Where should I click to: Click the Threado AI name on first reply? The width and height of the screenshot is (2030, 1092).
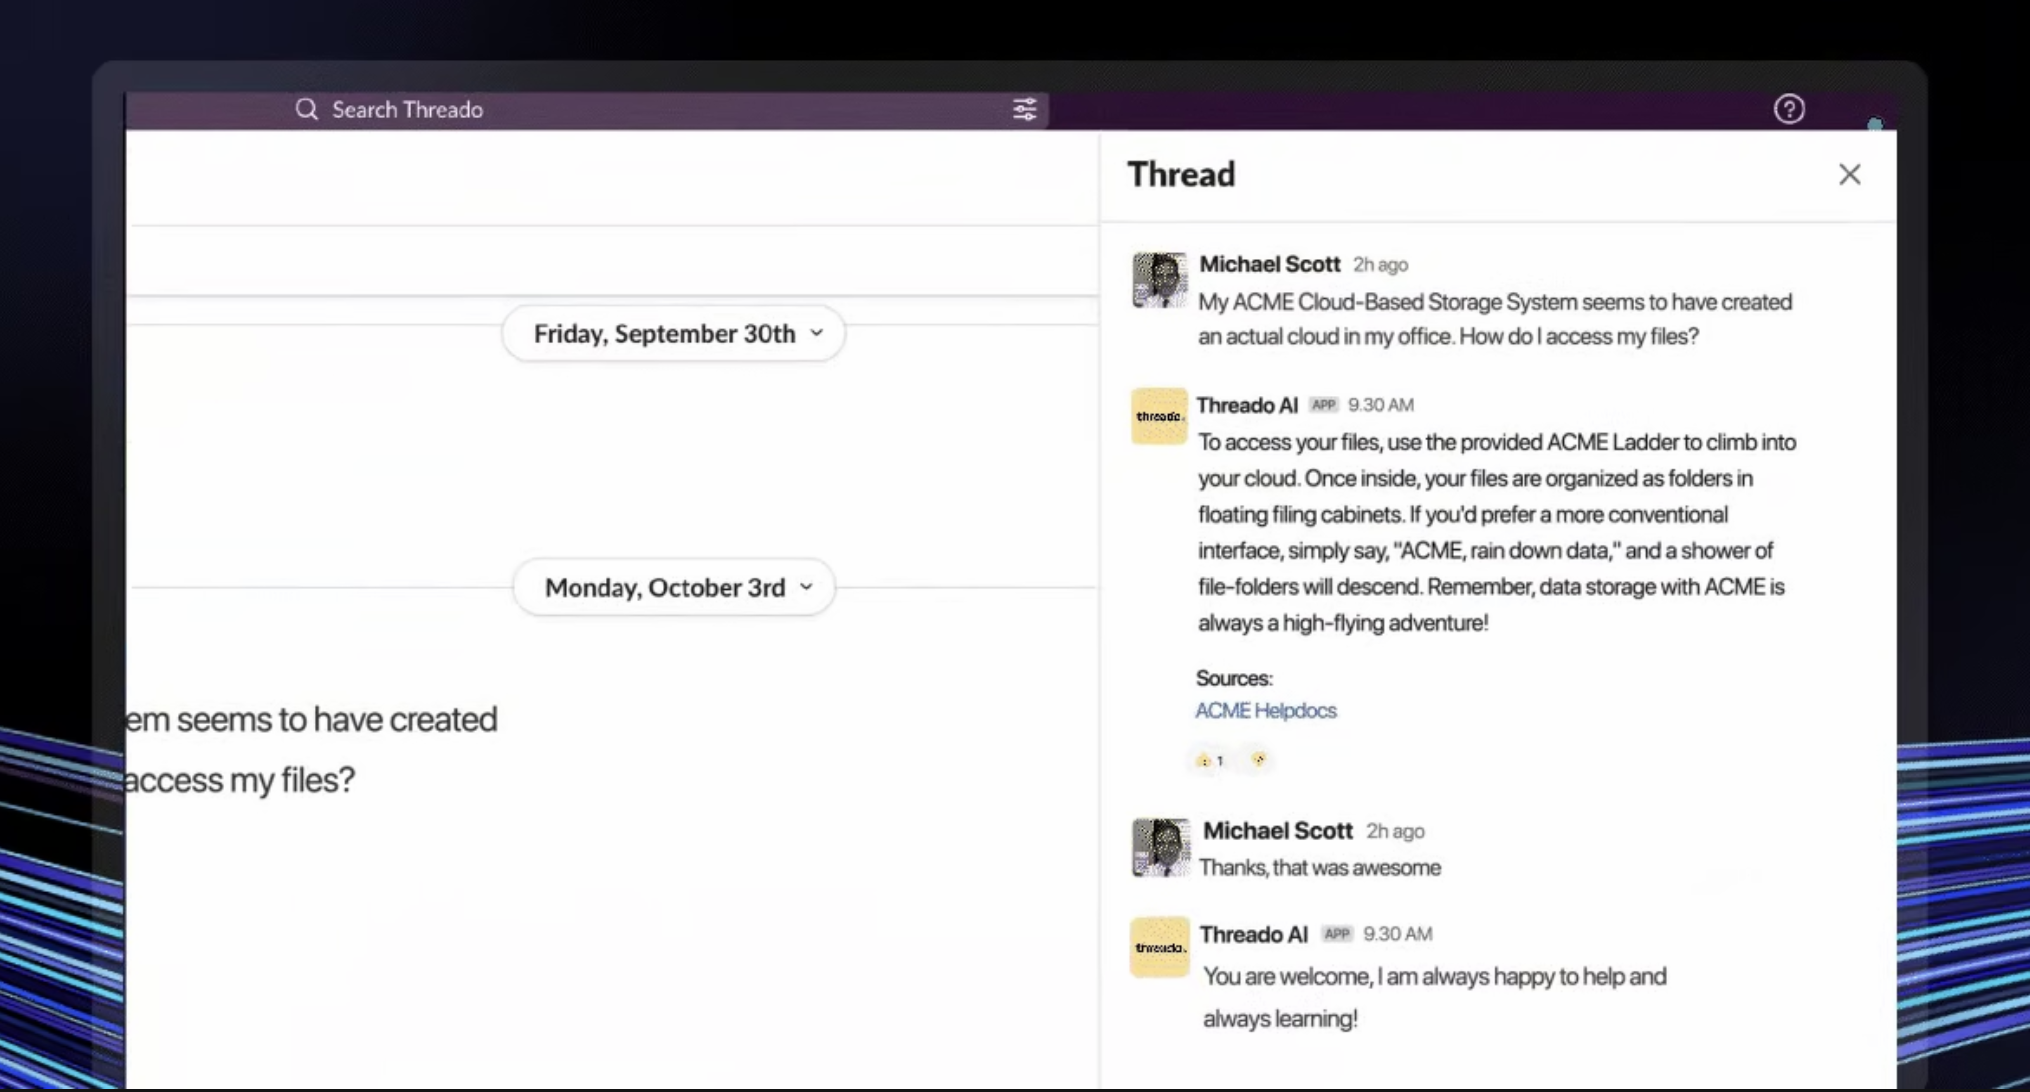coord(1246,405)
